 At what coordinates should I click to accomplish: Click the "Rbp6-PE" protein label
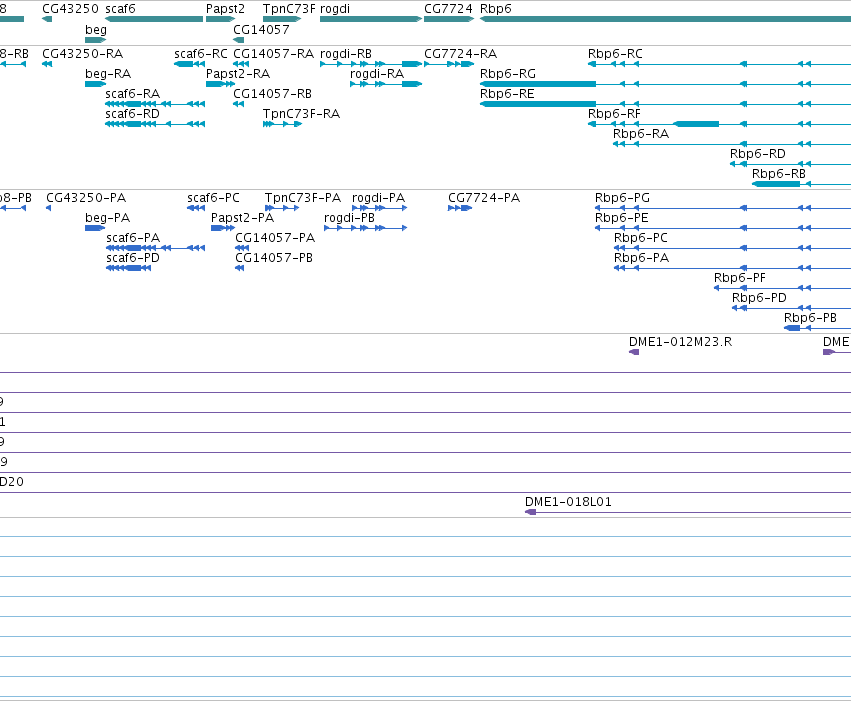click(622, 218)
